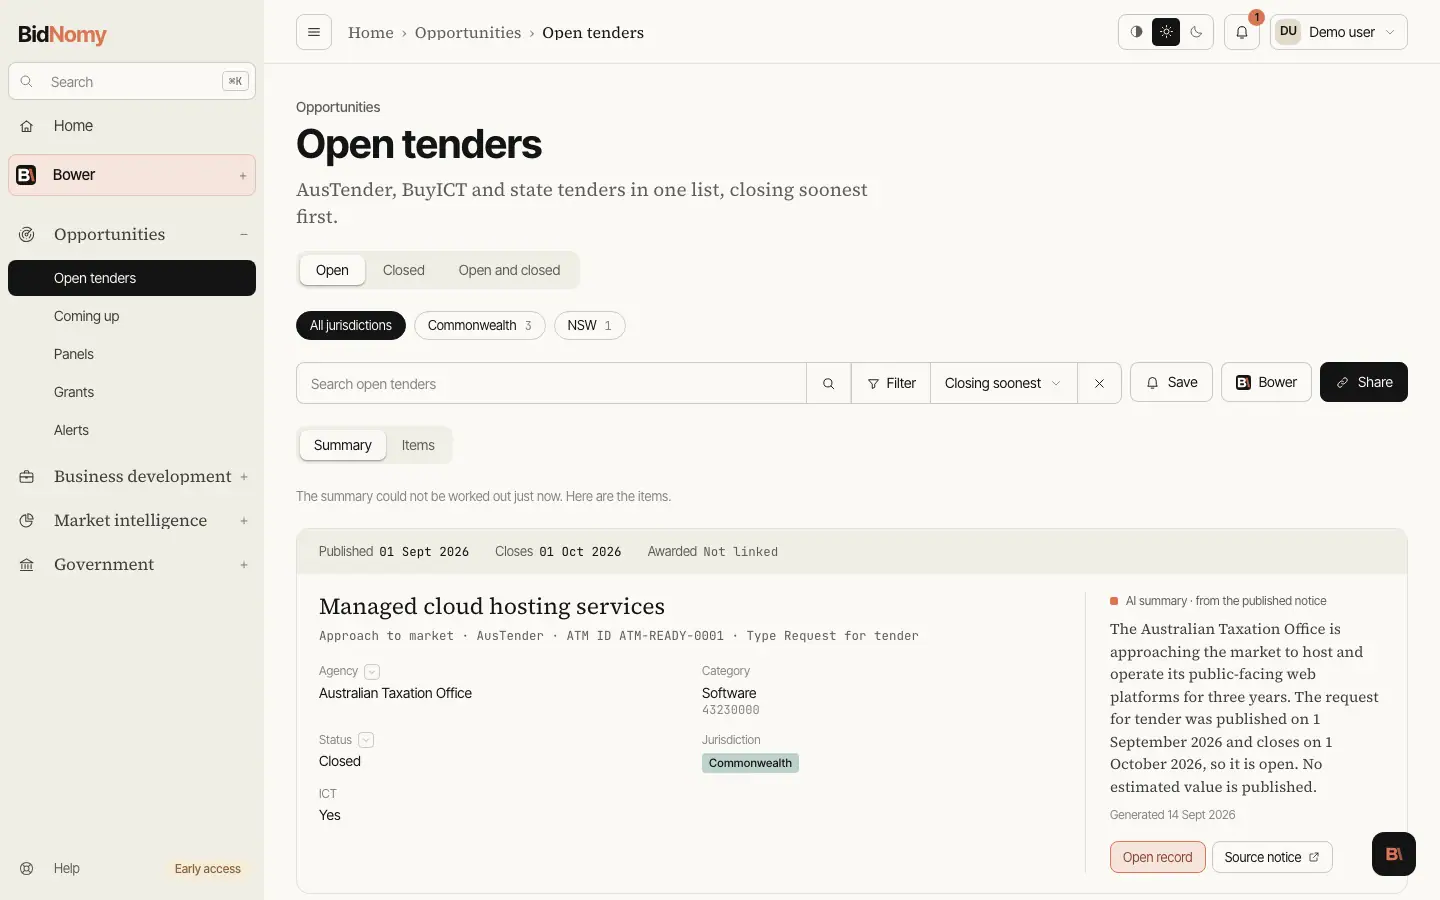Click the Open record button

click(x=1158, y=857)
